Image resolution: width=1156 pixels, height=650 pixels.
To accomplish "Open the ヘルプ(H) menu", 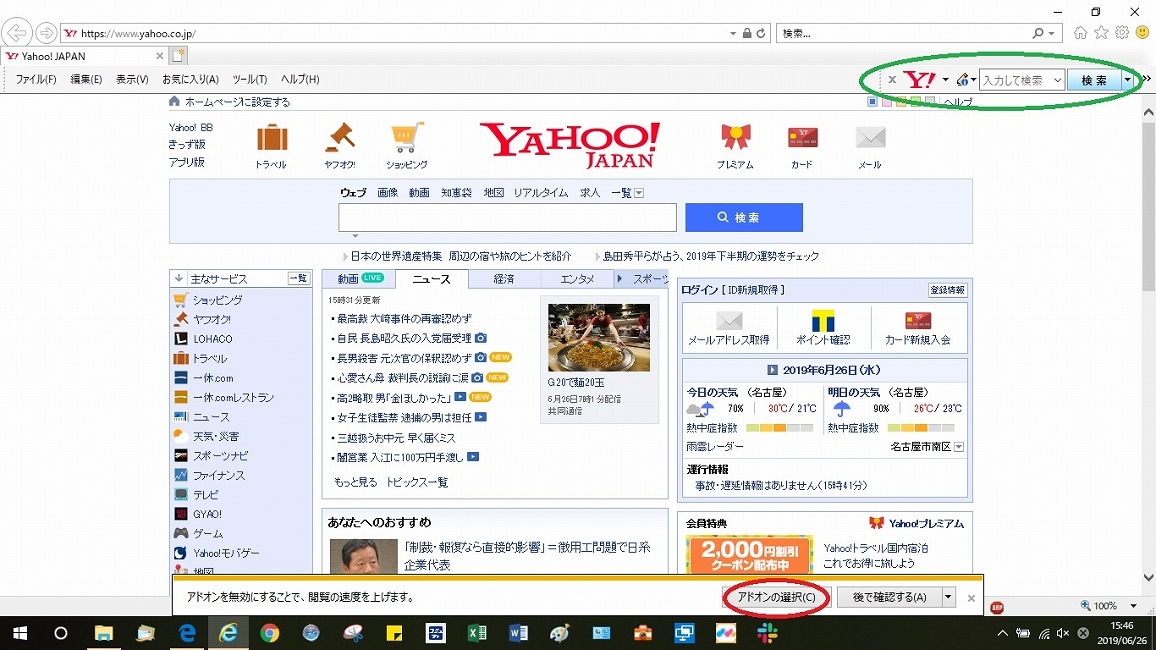I will point(300,79).
